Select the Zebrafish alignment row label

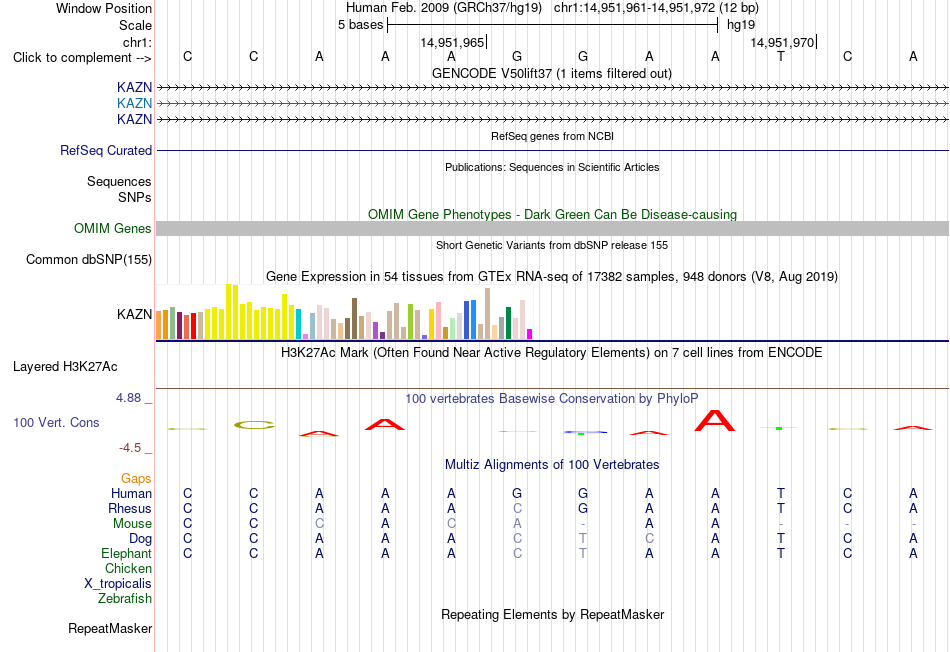(125, 599)
